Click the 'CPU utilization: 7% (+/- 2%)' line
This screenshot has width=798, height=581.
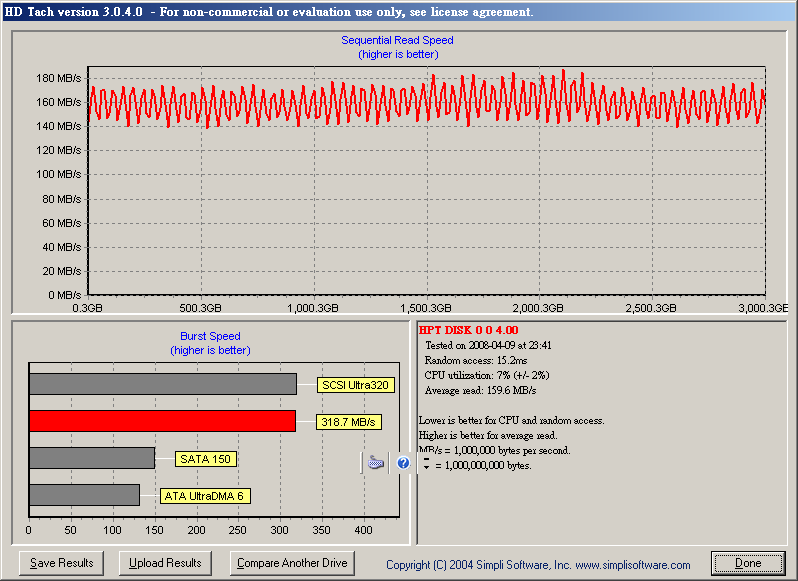click(x=487, y=375)
